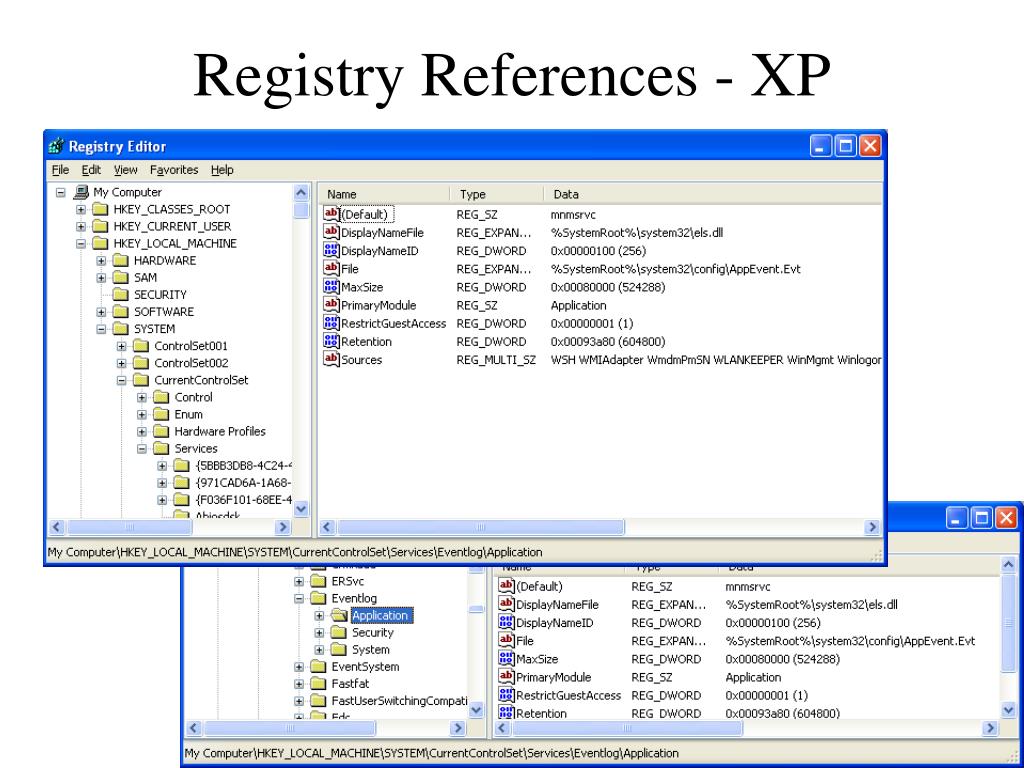Click File string icon in back window
The width and height of the screenshot is (1024, 768).
tap(506, 640)
